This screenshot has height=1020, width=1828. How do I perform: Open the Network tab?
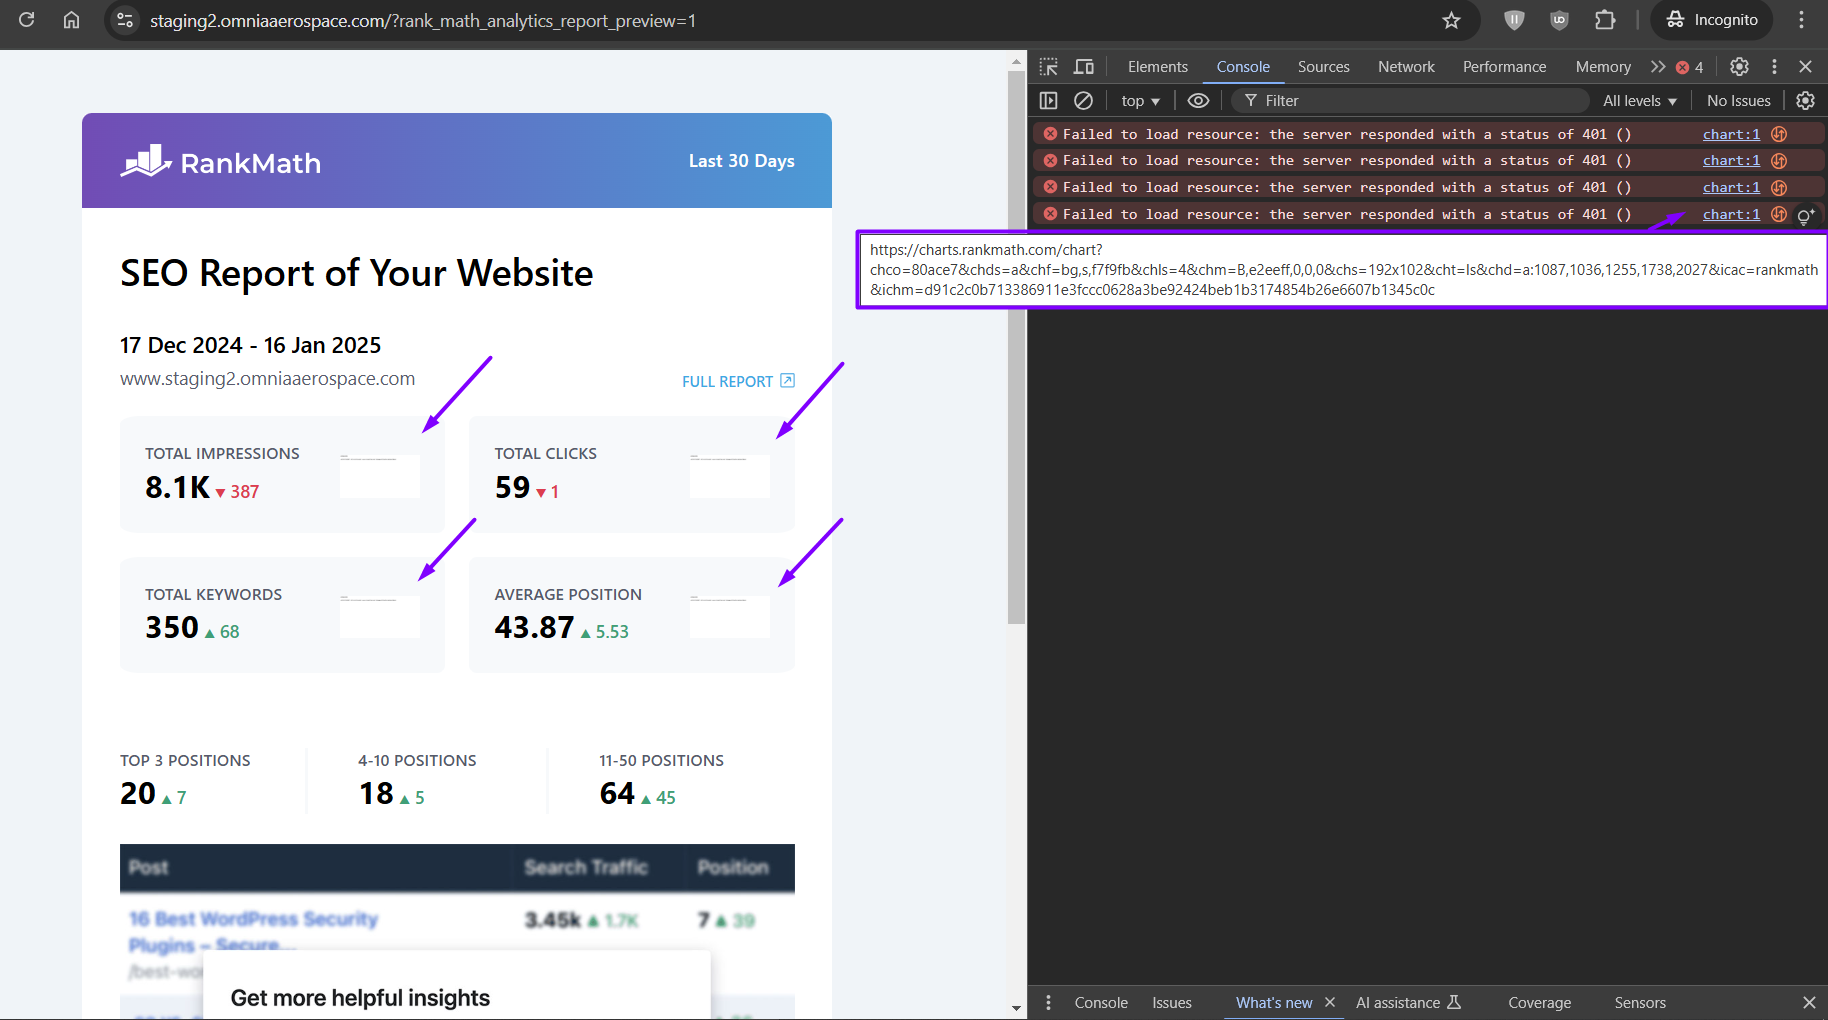[1406, 67]
